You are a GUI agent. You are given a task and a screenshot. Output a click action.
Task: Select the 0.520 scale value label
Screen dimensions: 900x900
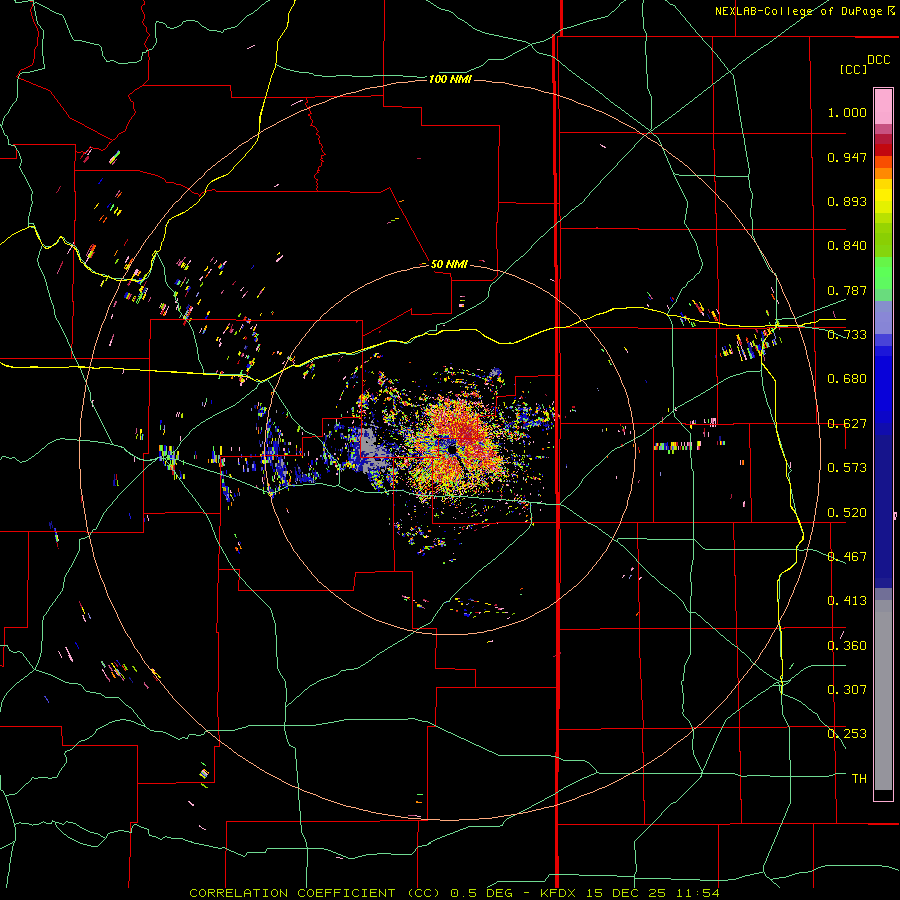[847, 513]
